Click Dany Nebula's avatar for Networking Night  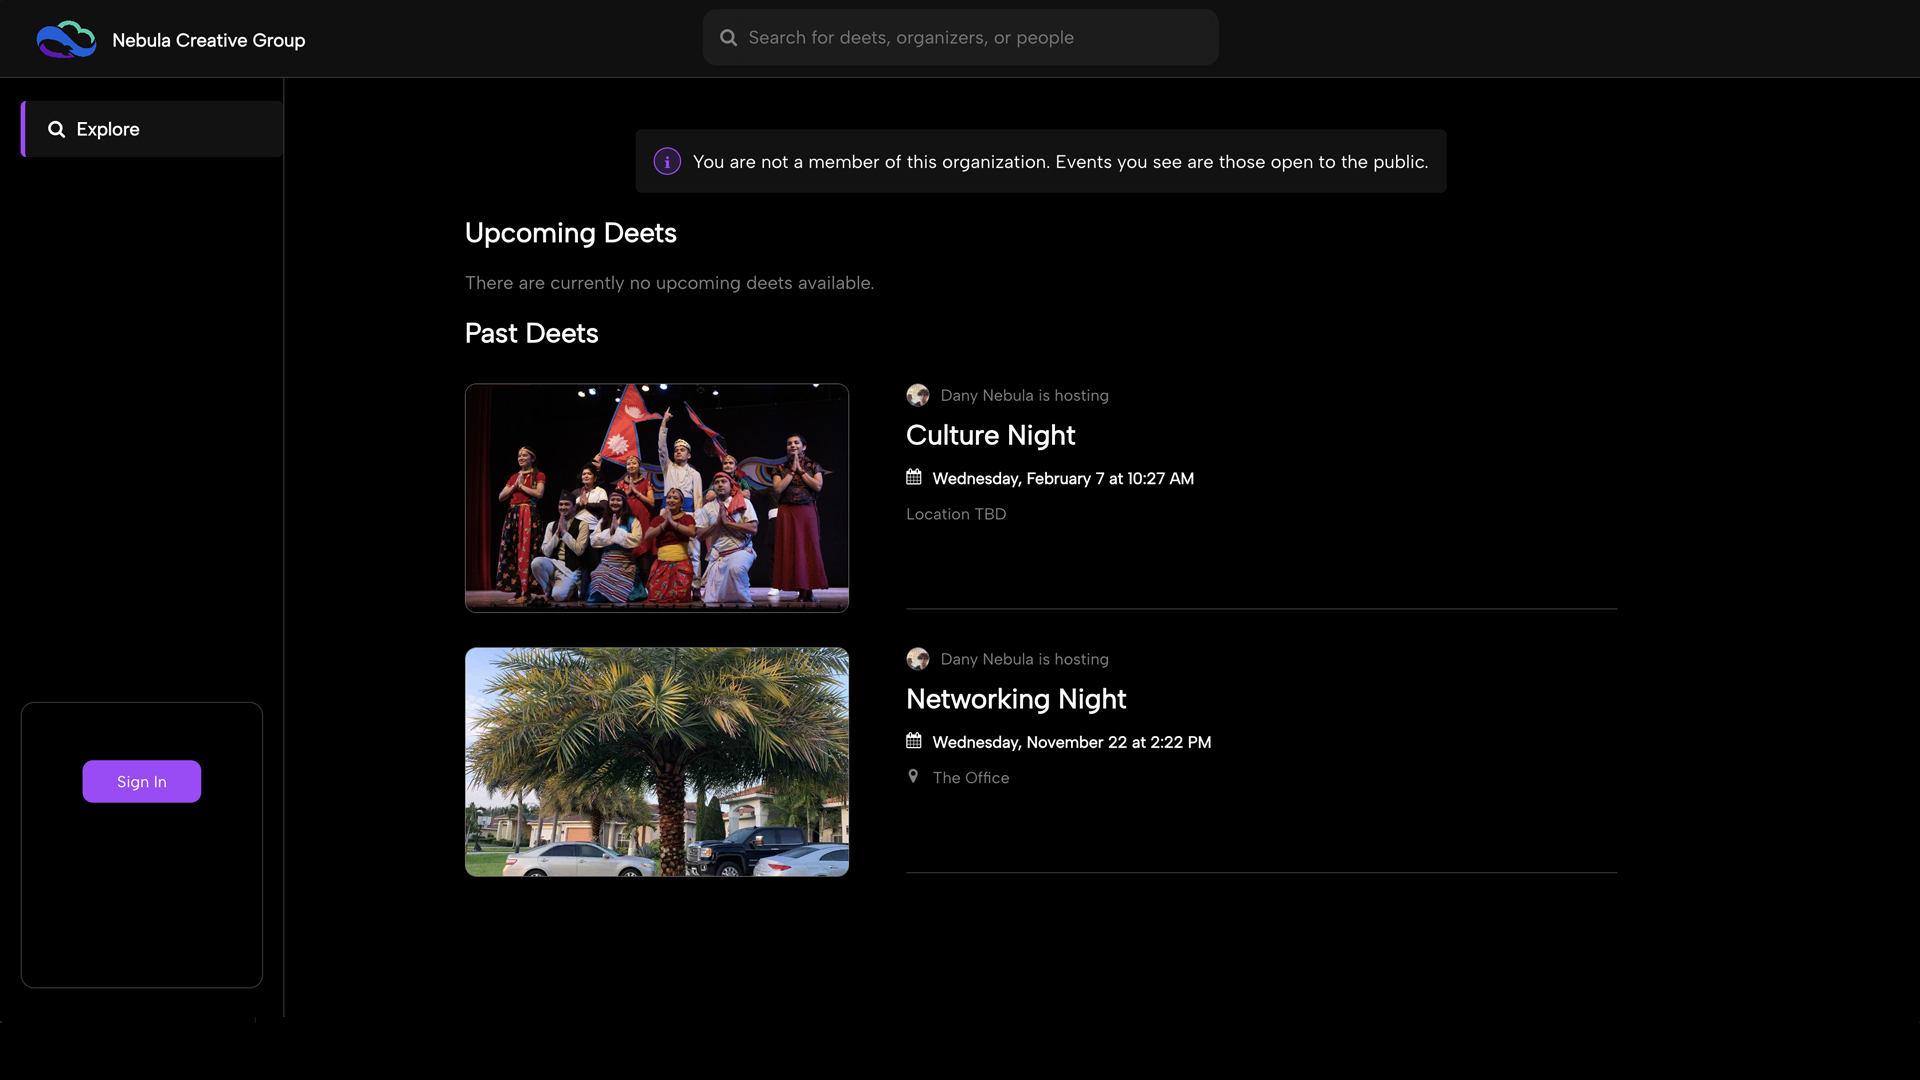(x=918, y=659)
